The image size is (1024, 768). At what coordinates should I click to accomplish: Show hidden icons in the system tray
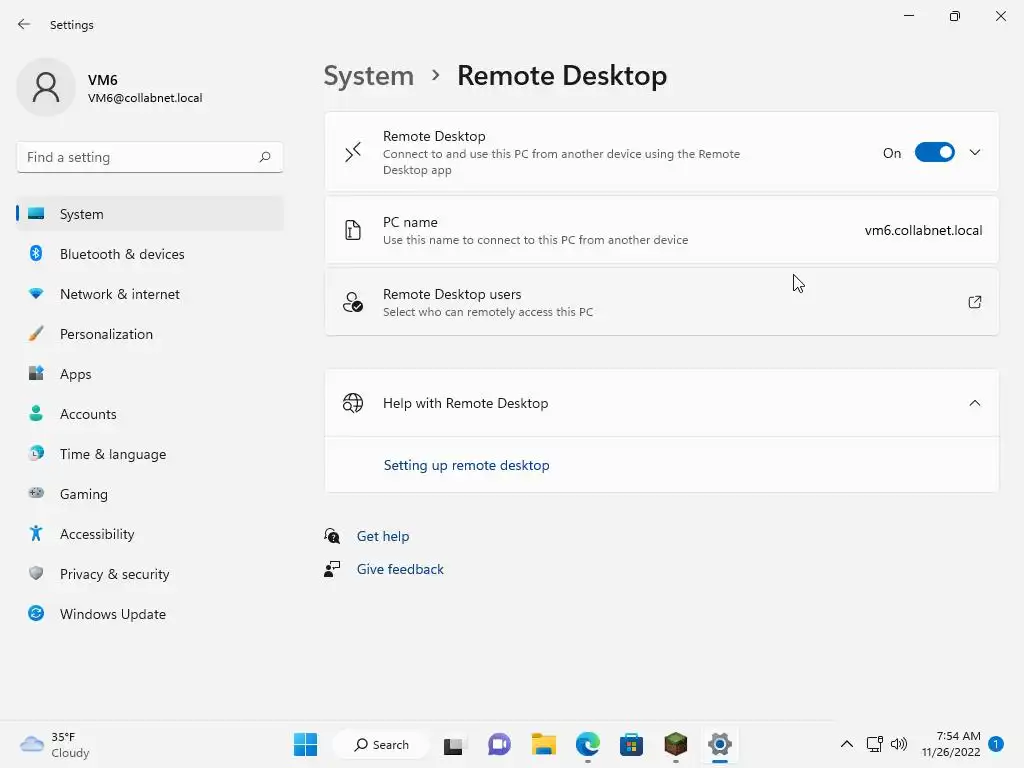[846, 744]
